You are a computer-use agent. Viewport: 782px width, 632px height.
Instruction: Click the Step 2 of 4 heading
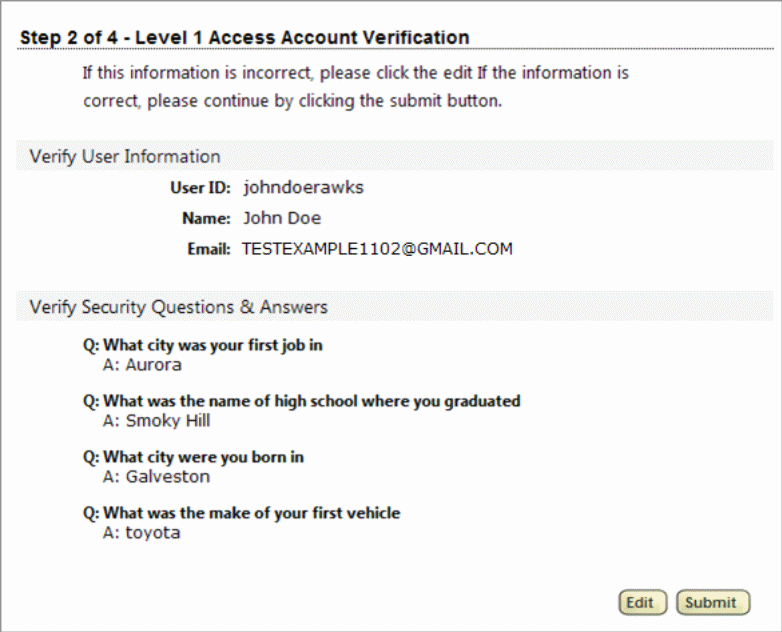point(245,38)
